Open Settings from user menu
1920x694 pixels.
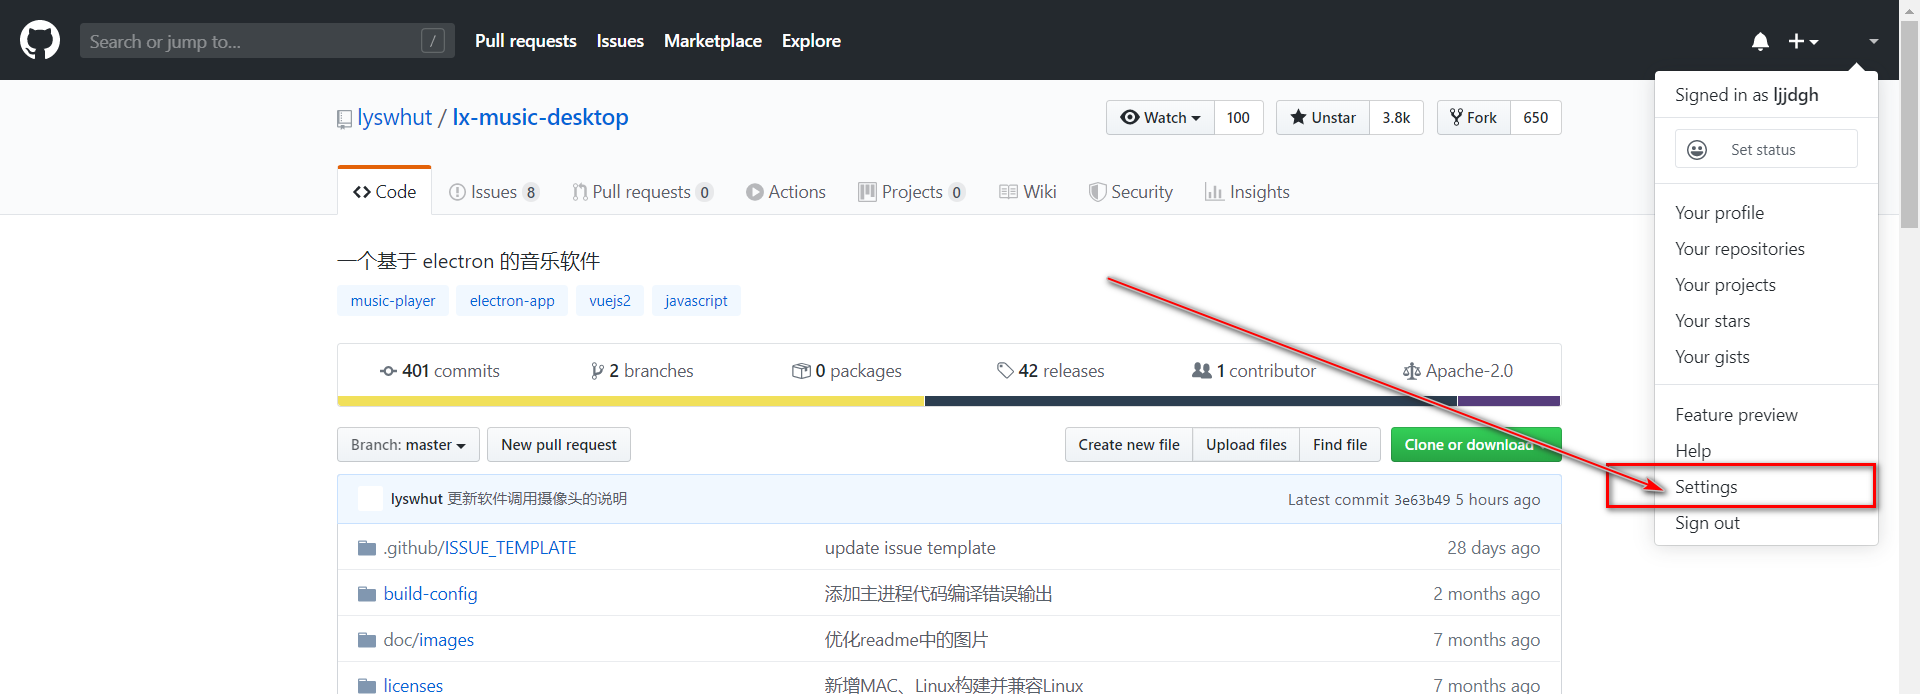(1766, 487)
